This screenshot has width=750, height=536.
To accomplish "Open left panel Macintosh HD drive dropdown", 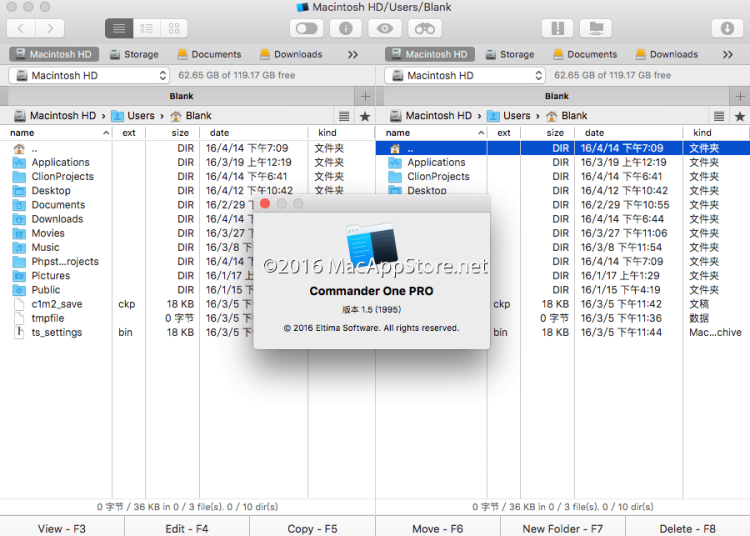I will coord(90,75).
